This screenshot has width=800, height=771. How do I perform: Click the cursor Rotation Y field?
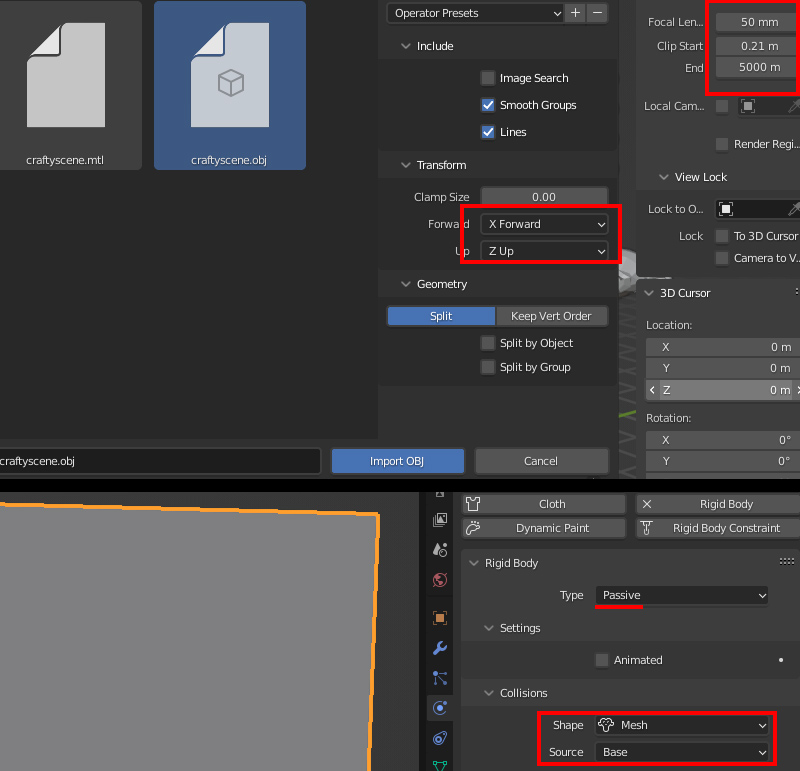(x=721, y=461)
